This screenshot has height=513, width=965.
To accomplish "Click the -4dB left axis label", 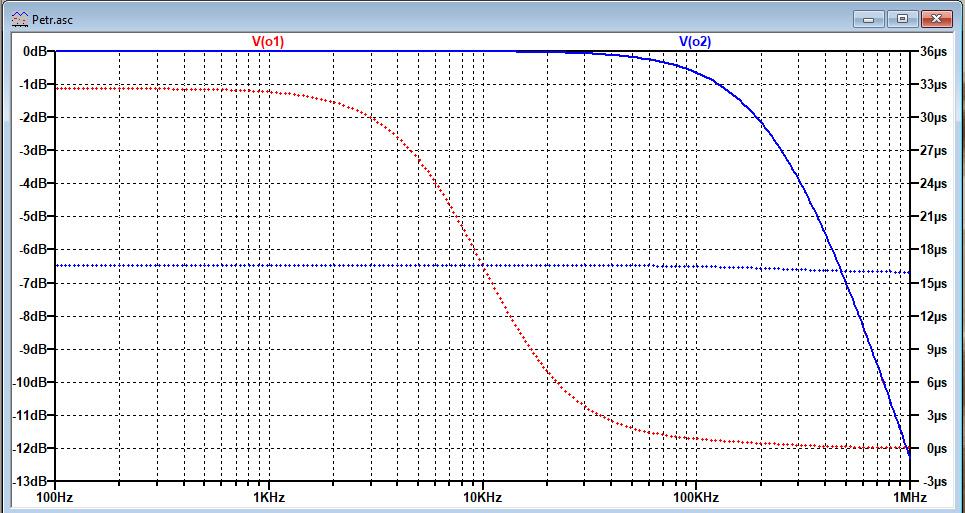I will (x=31, y=184).
